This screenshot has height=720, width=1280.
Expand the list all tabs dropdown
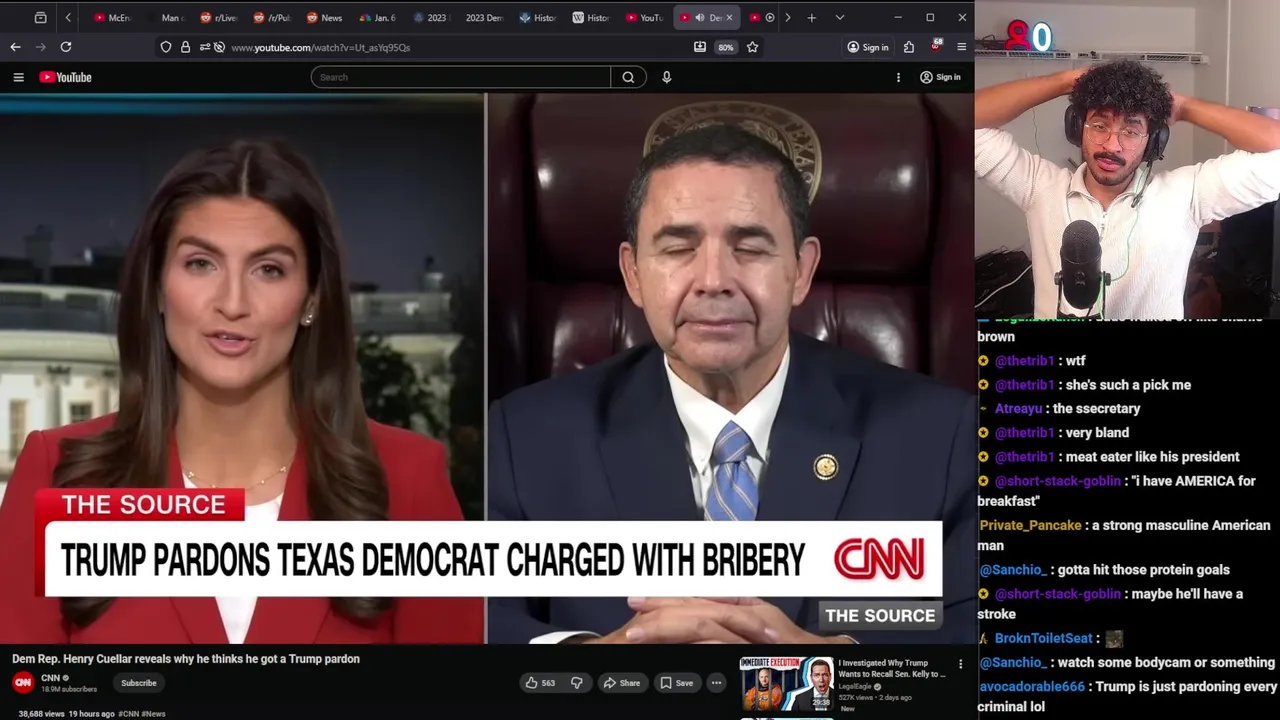pyautogui.click(x=839, y=17)
